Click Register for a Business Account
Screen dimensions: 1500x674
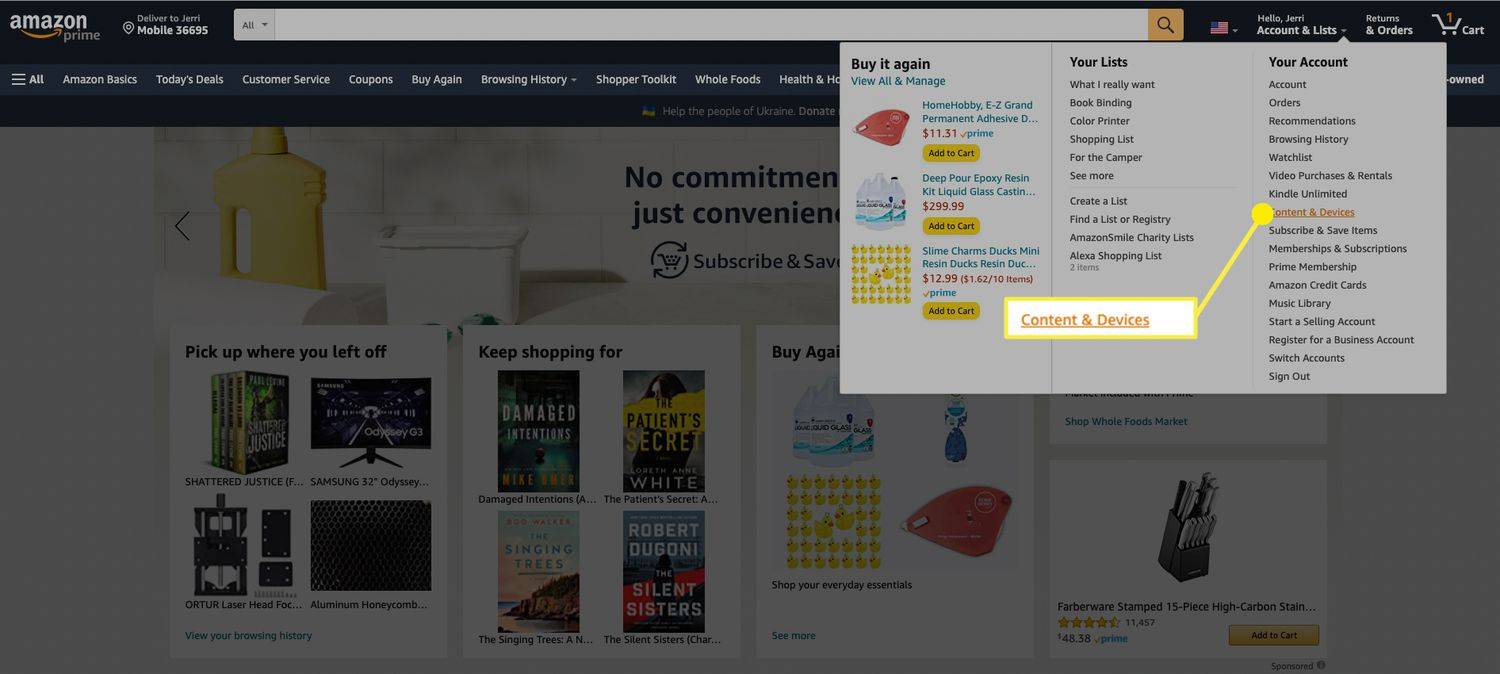[x=1342, y=339]
